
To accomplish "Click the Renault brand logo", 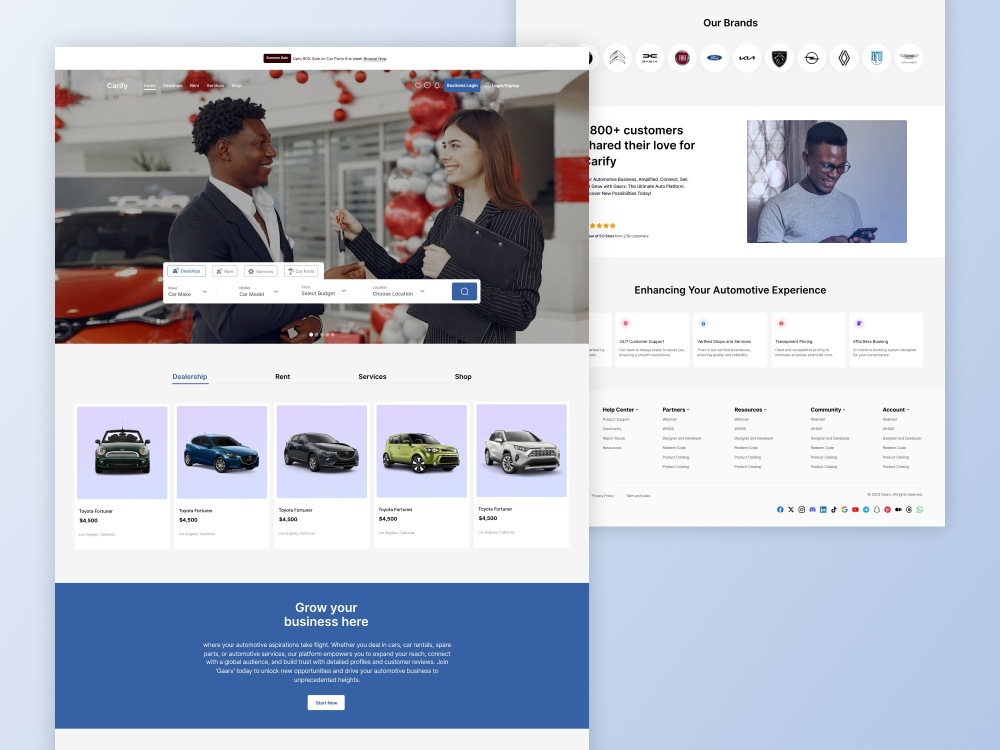I will coord(844,58).
